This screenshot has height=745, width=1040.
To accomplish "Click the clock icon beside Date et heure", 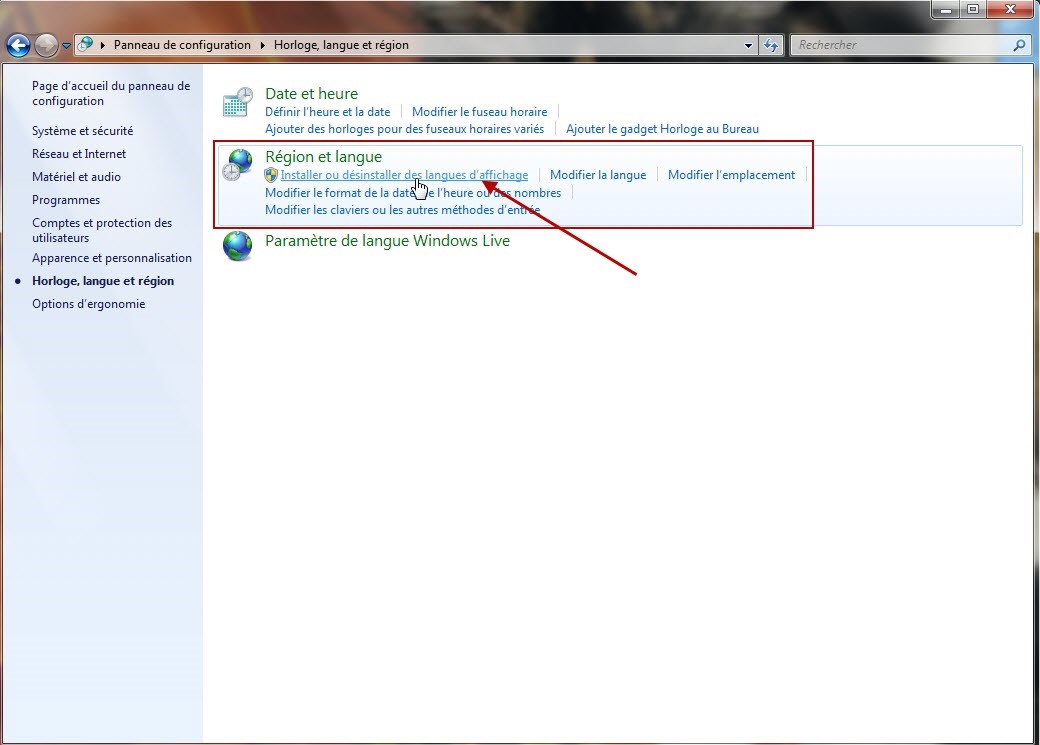I will point(237,101).
